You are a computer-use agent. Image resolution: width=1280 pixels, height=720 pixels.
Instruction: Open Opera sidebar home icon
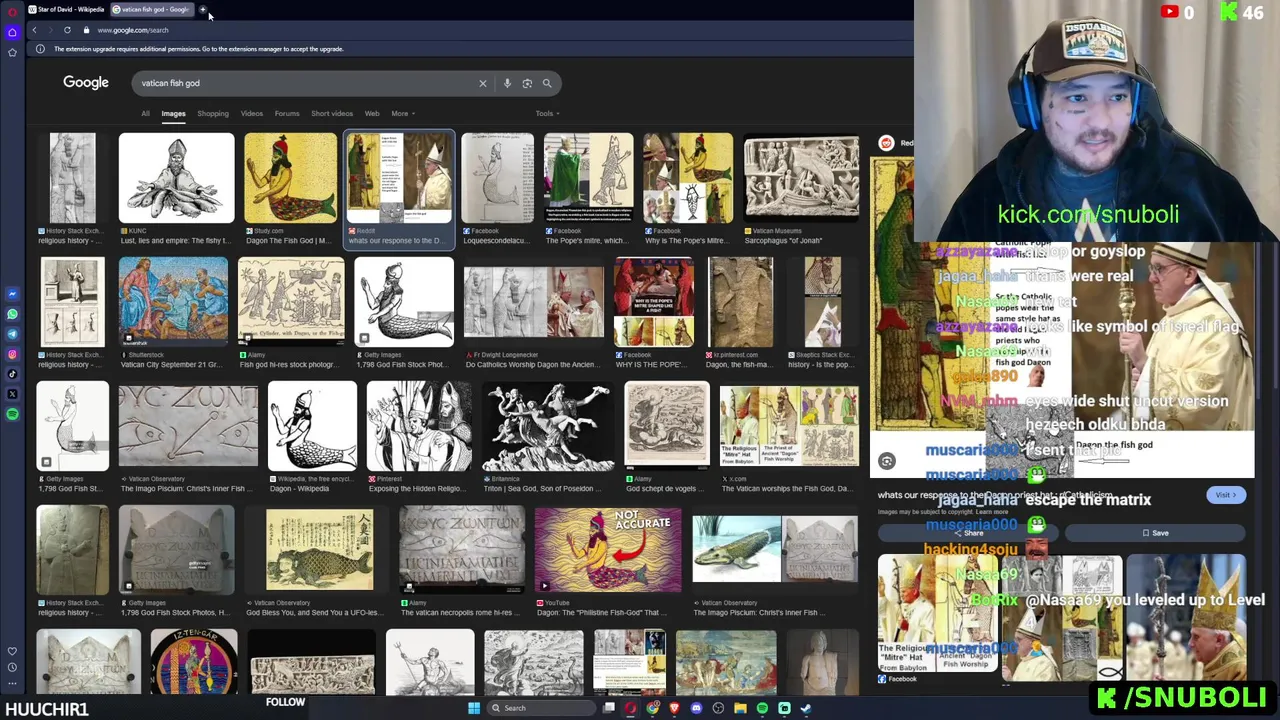click(12, 32)
